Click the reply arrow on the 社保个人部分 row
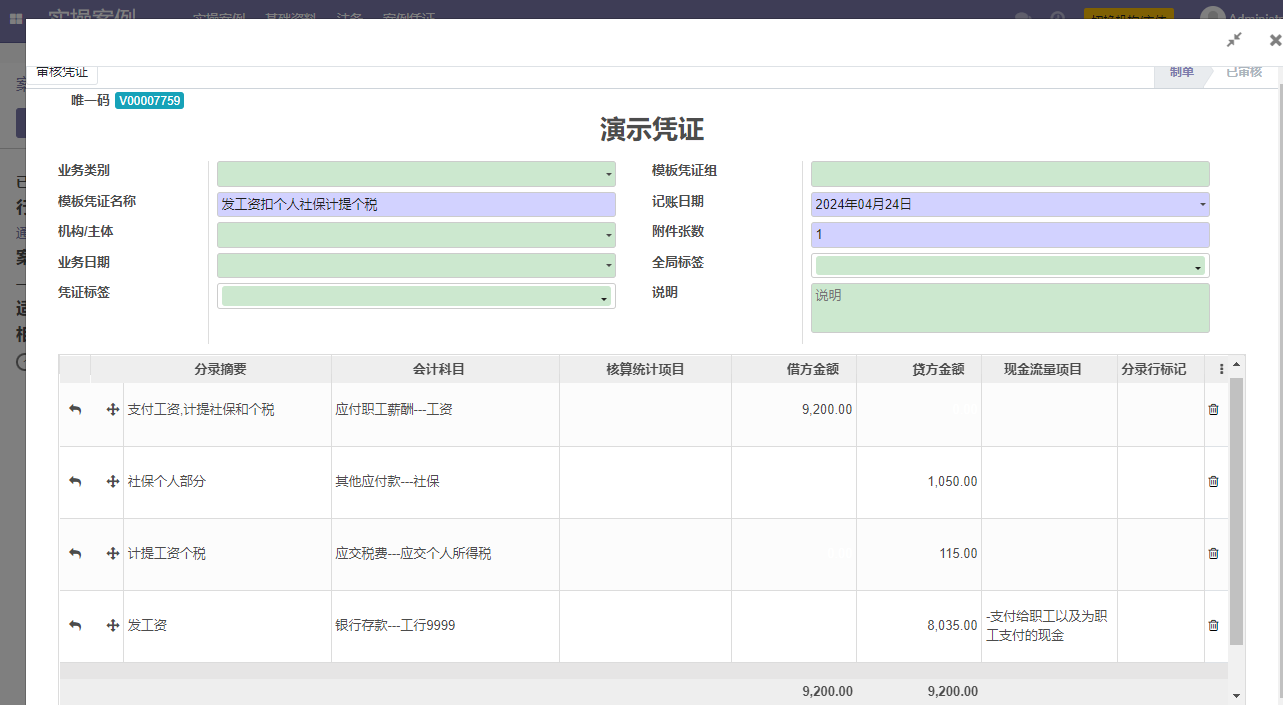1283x705 pixels. coord(75,481)
